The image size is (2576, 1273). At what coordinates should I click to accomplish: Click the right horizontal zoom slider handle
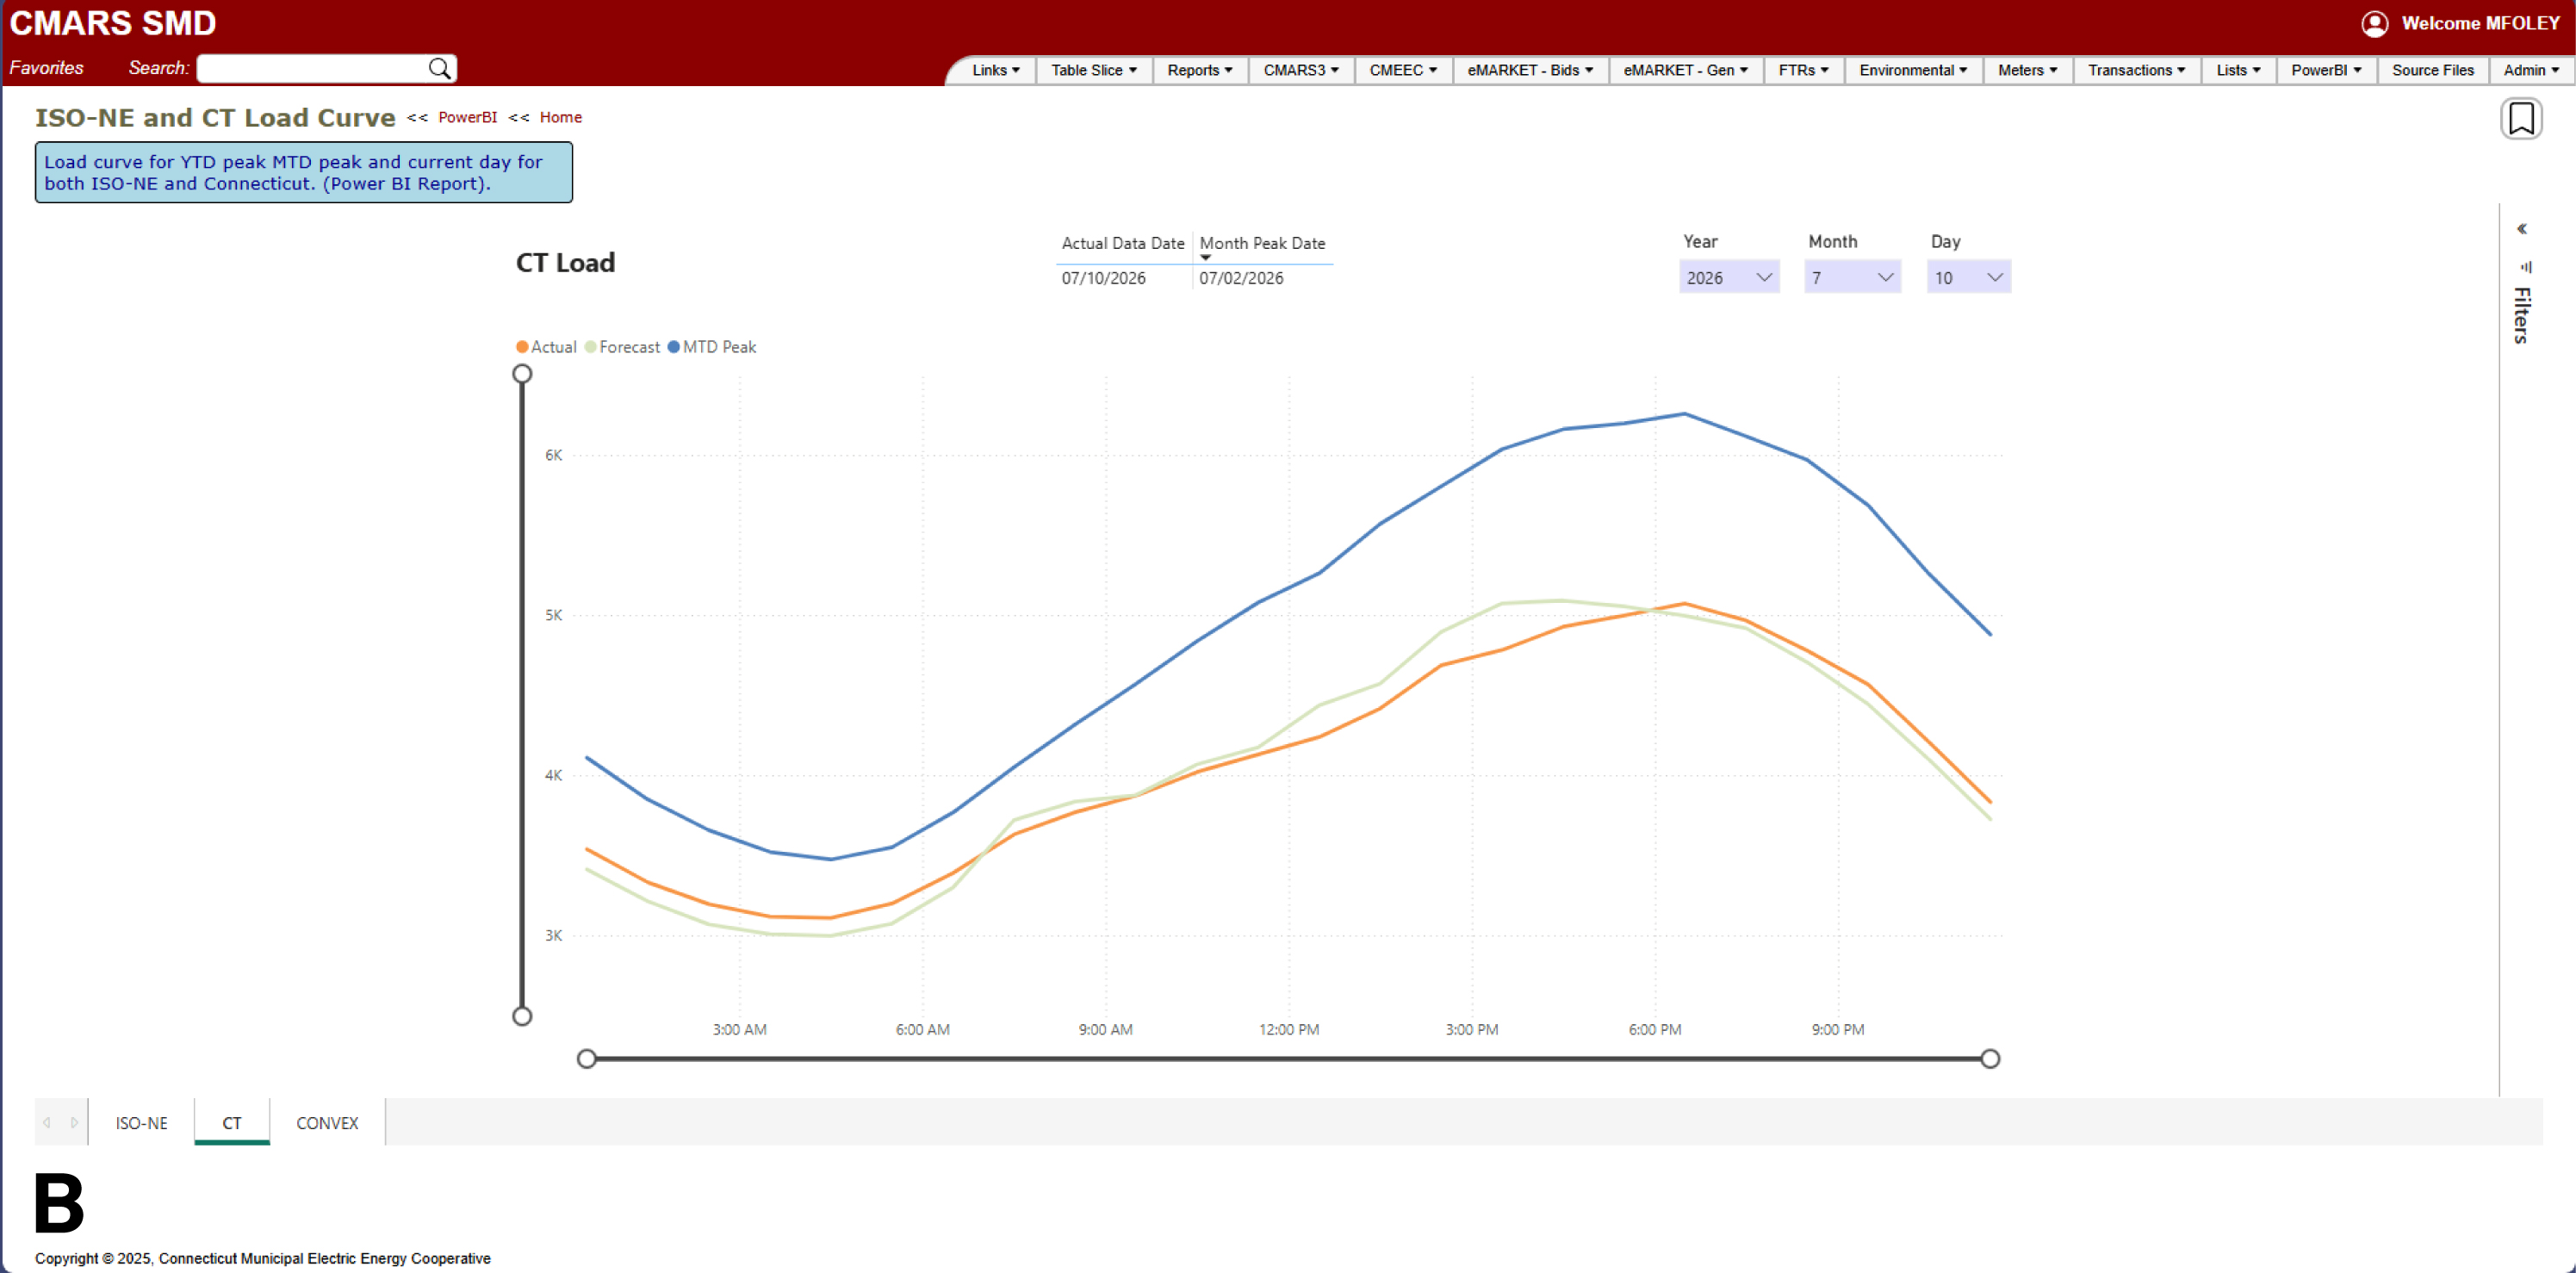point(1990,1058)
